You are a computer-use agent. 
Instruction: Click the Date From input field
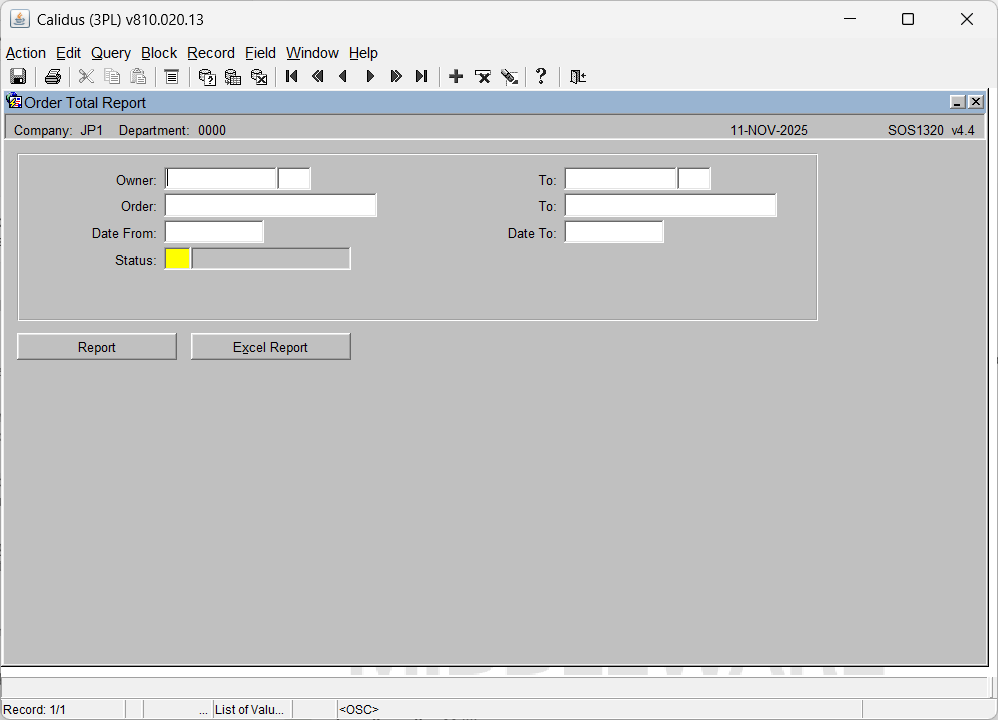(x=214, y=233)
